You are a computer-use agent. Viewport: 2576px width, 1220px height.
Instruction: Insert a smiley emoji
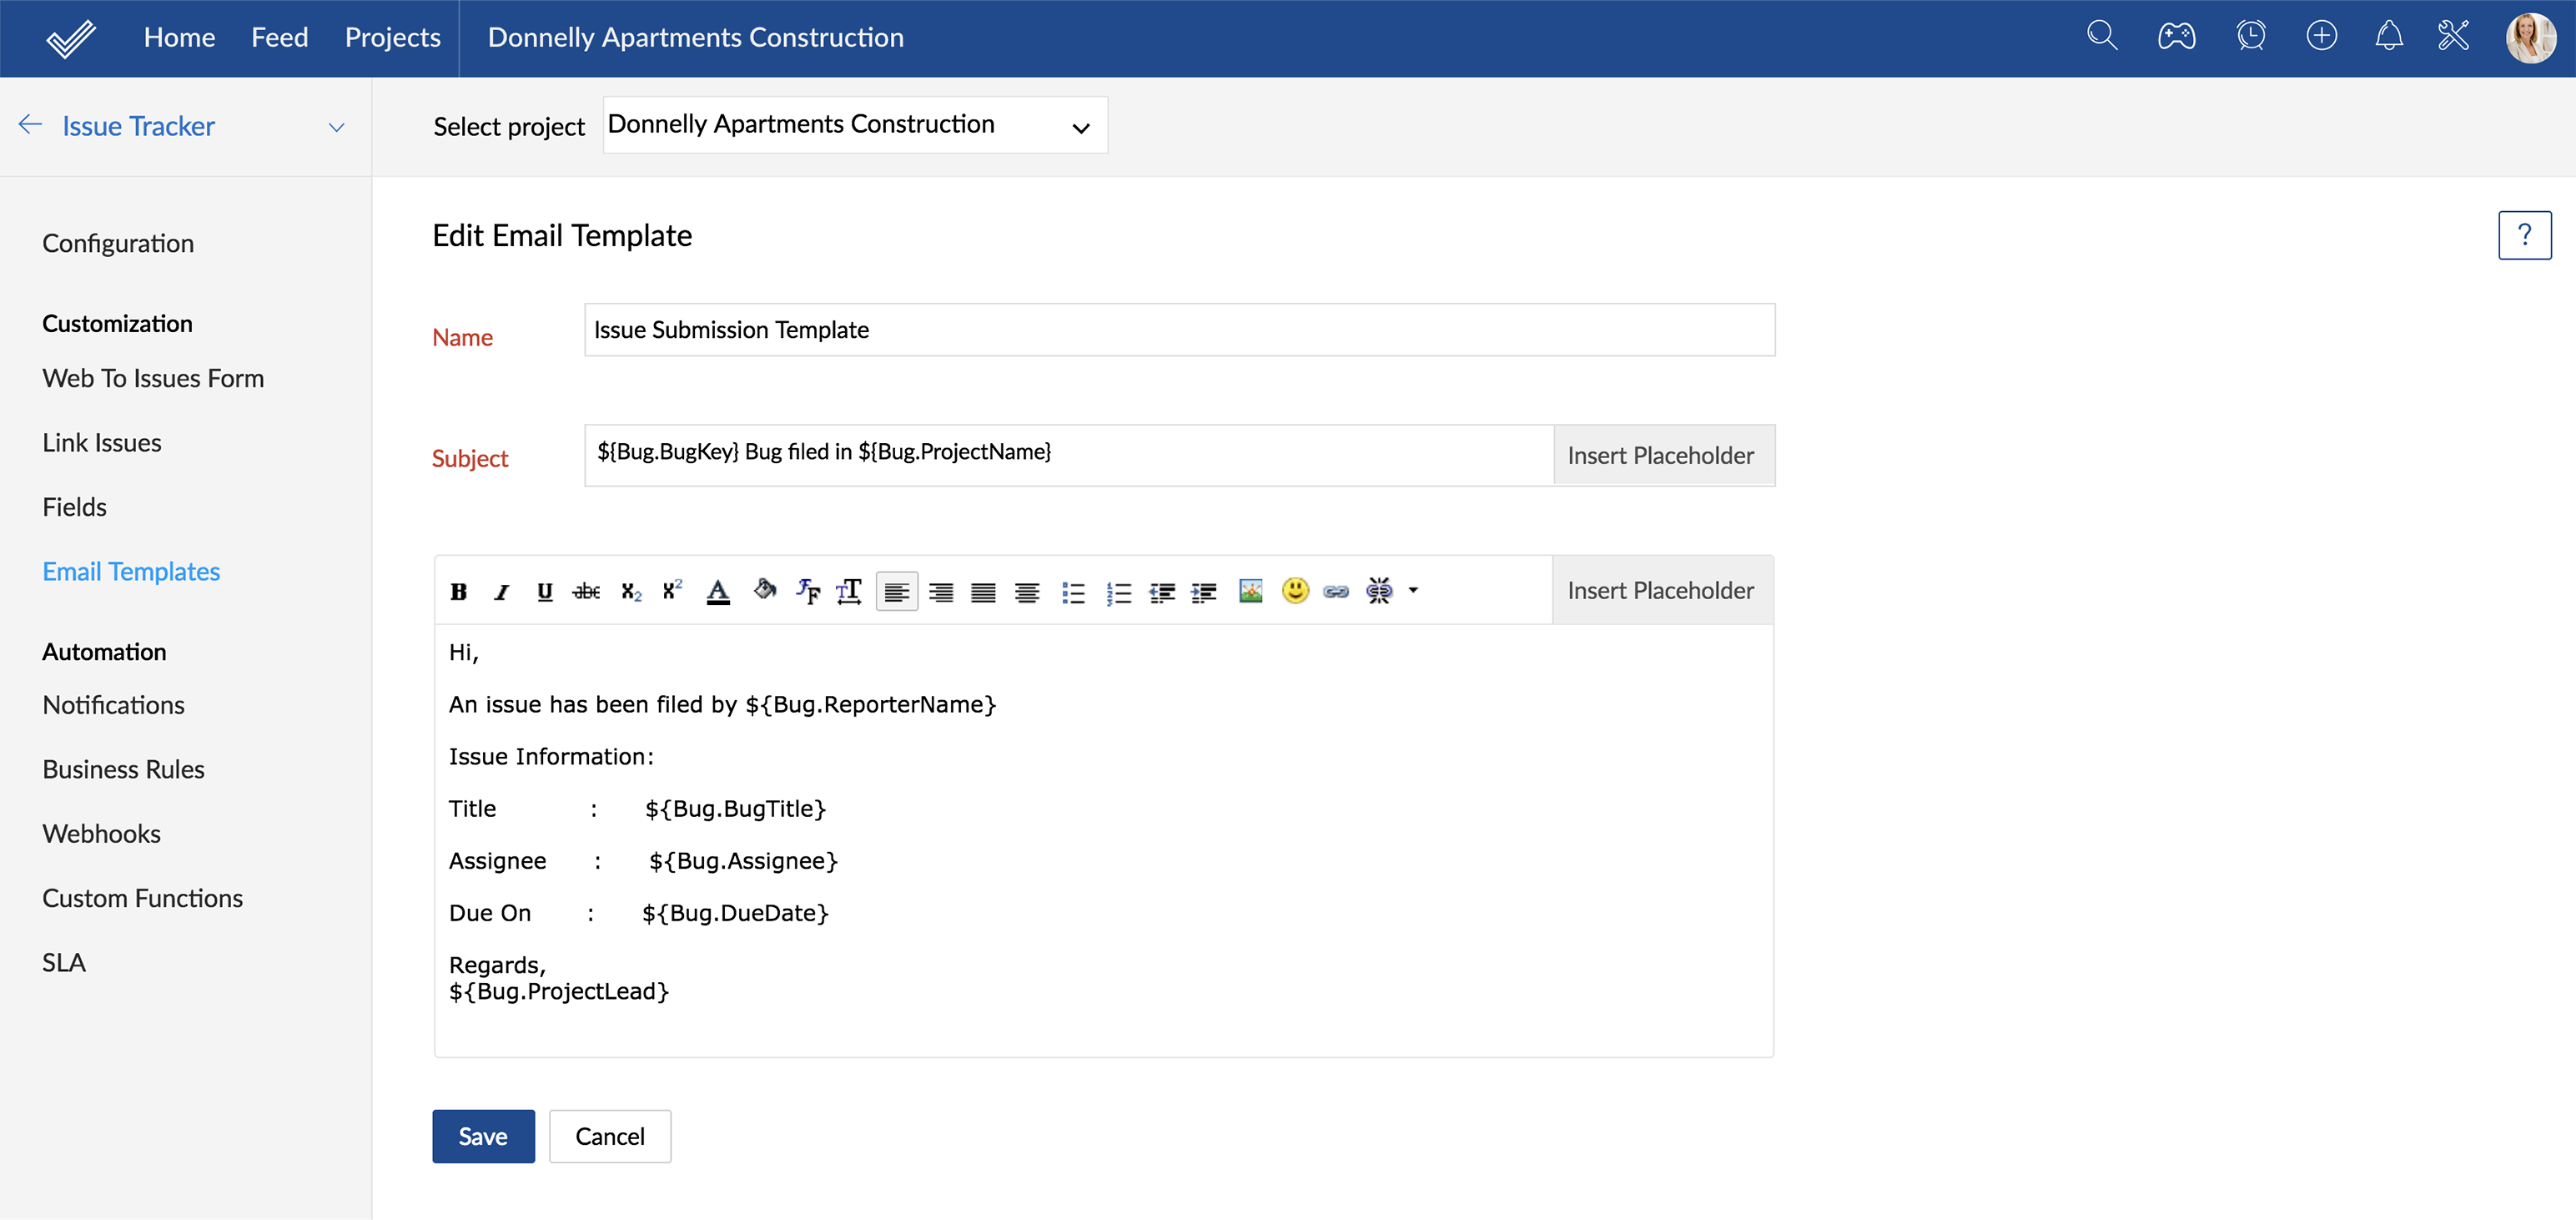pyautogui.click(x=1296, y=591)
